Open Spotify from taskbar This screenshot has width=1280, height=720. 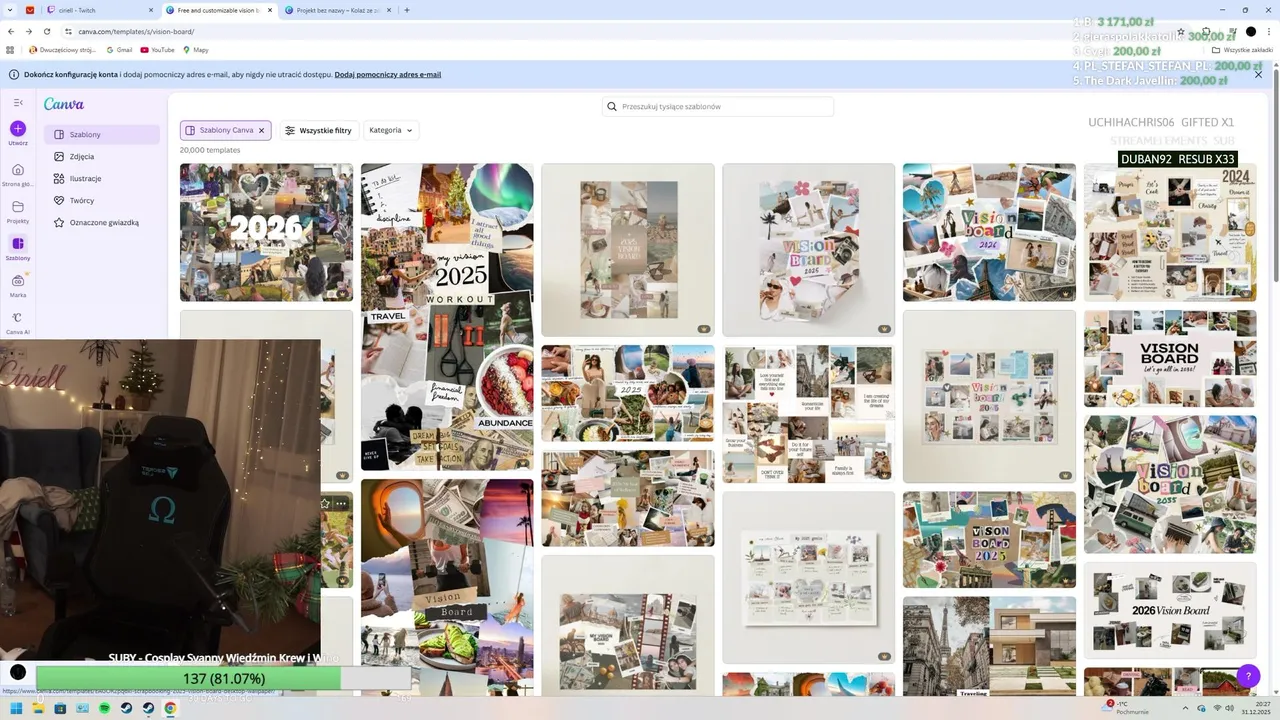click(104, 708)
